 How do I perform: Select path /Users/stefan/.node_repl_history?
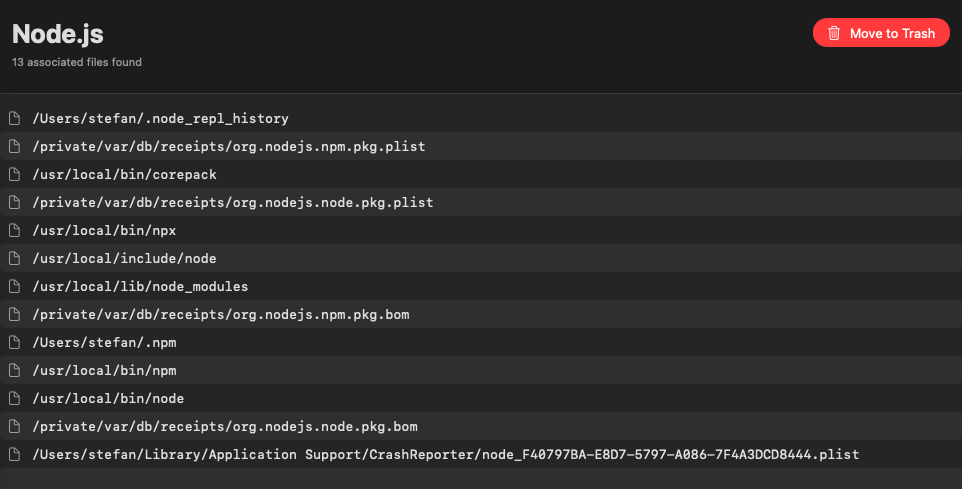click(160, 118)
